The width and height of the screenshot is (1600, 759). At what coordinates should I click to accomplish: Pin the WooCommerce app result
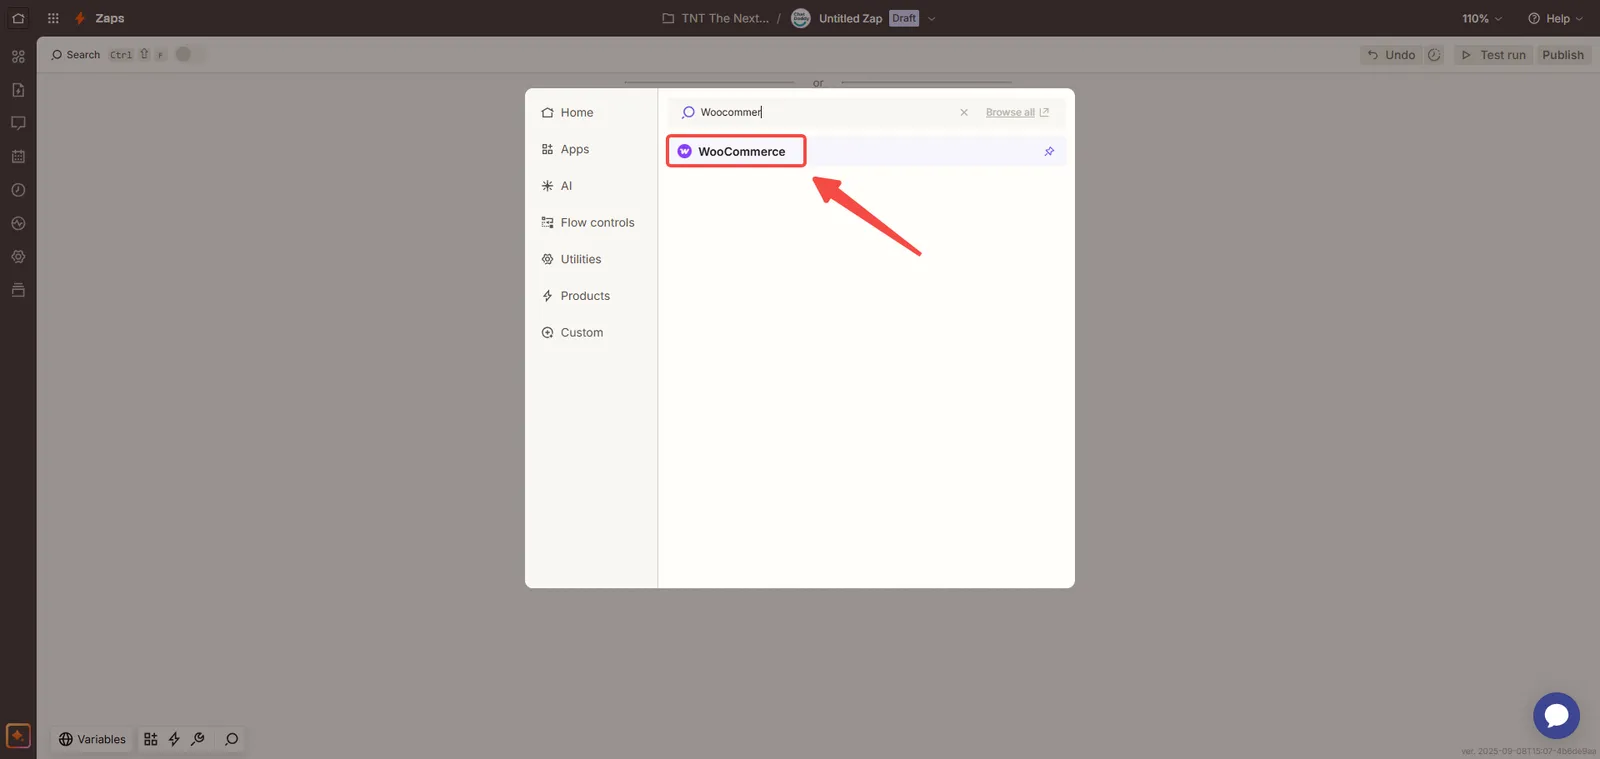click(x=1049, y=152)
